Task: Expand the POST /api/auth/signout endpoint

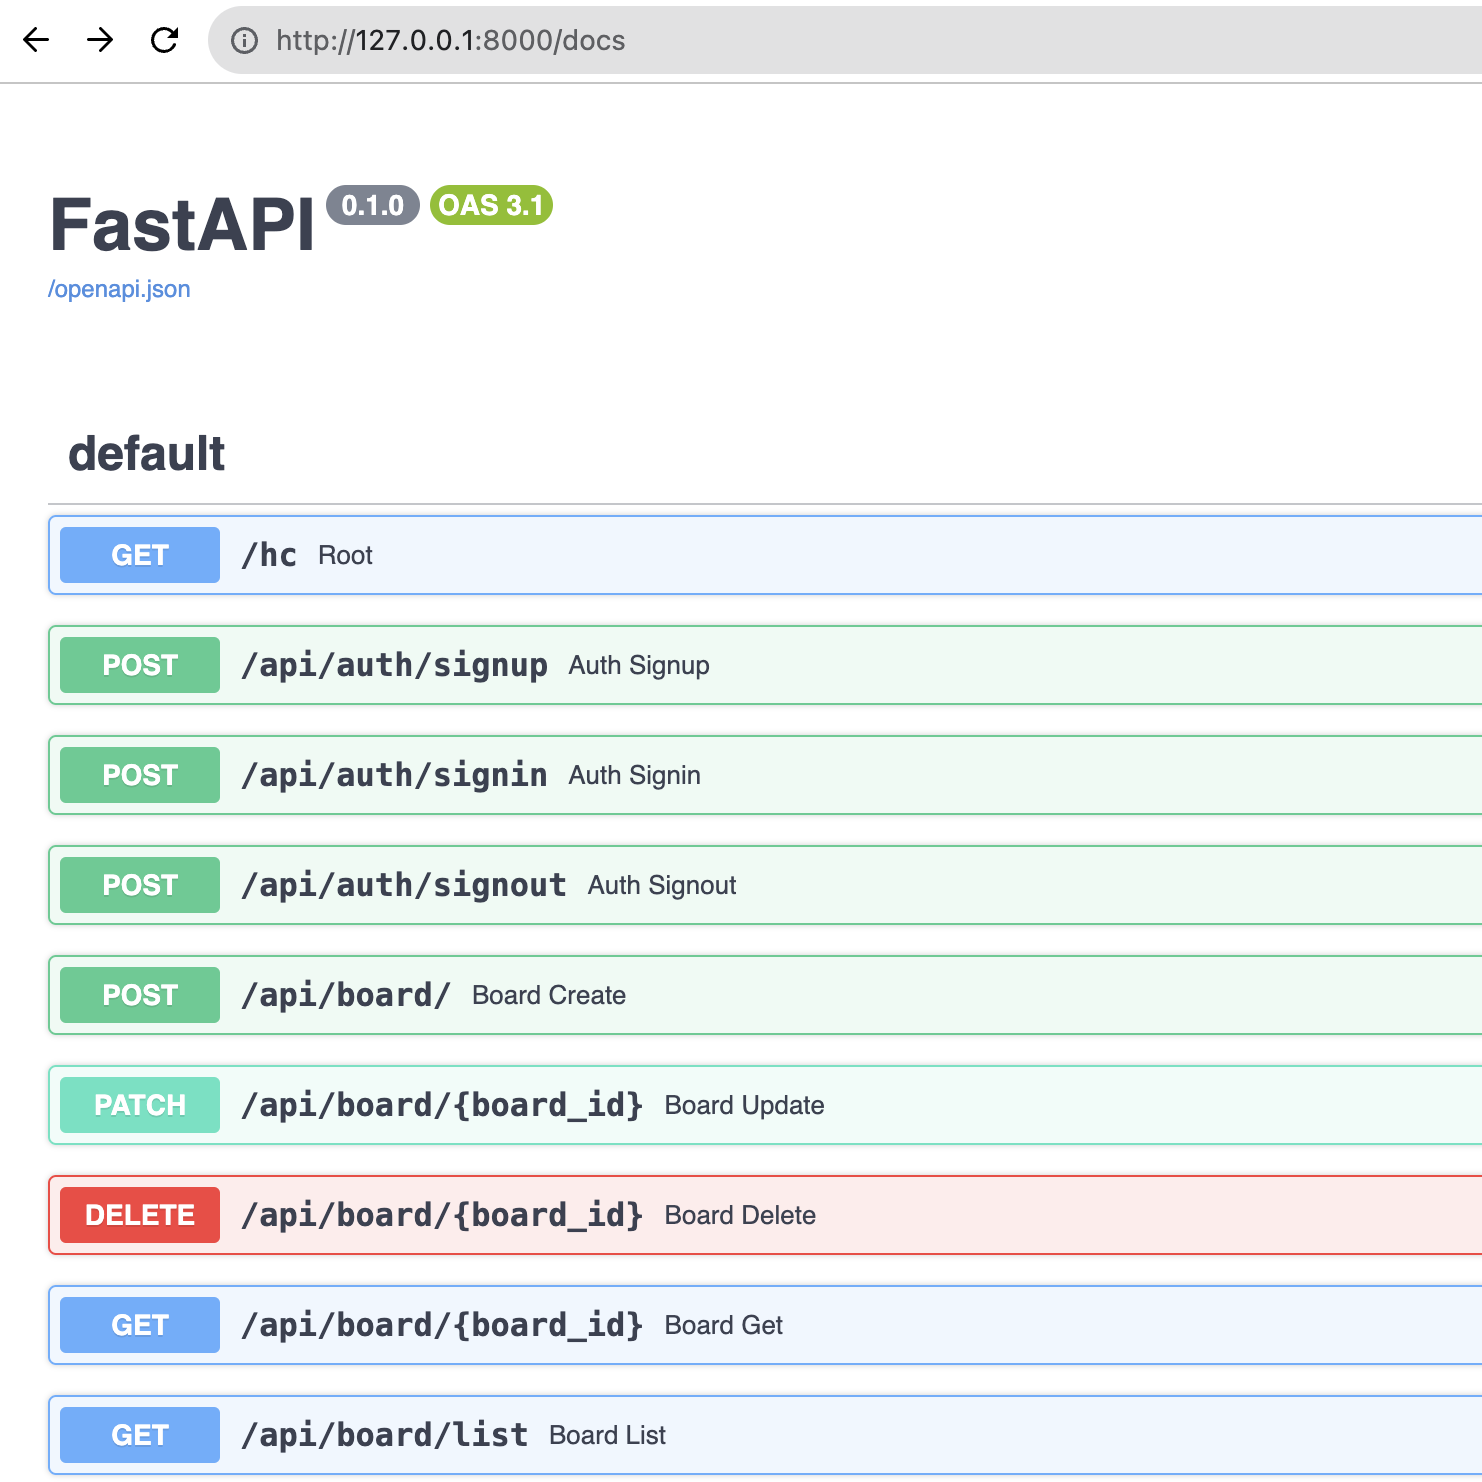Action: tap(765, 885)
